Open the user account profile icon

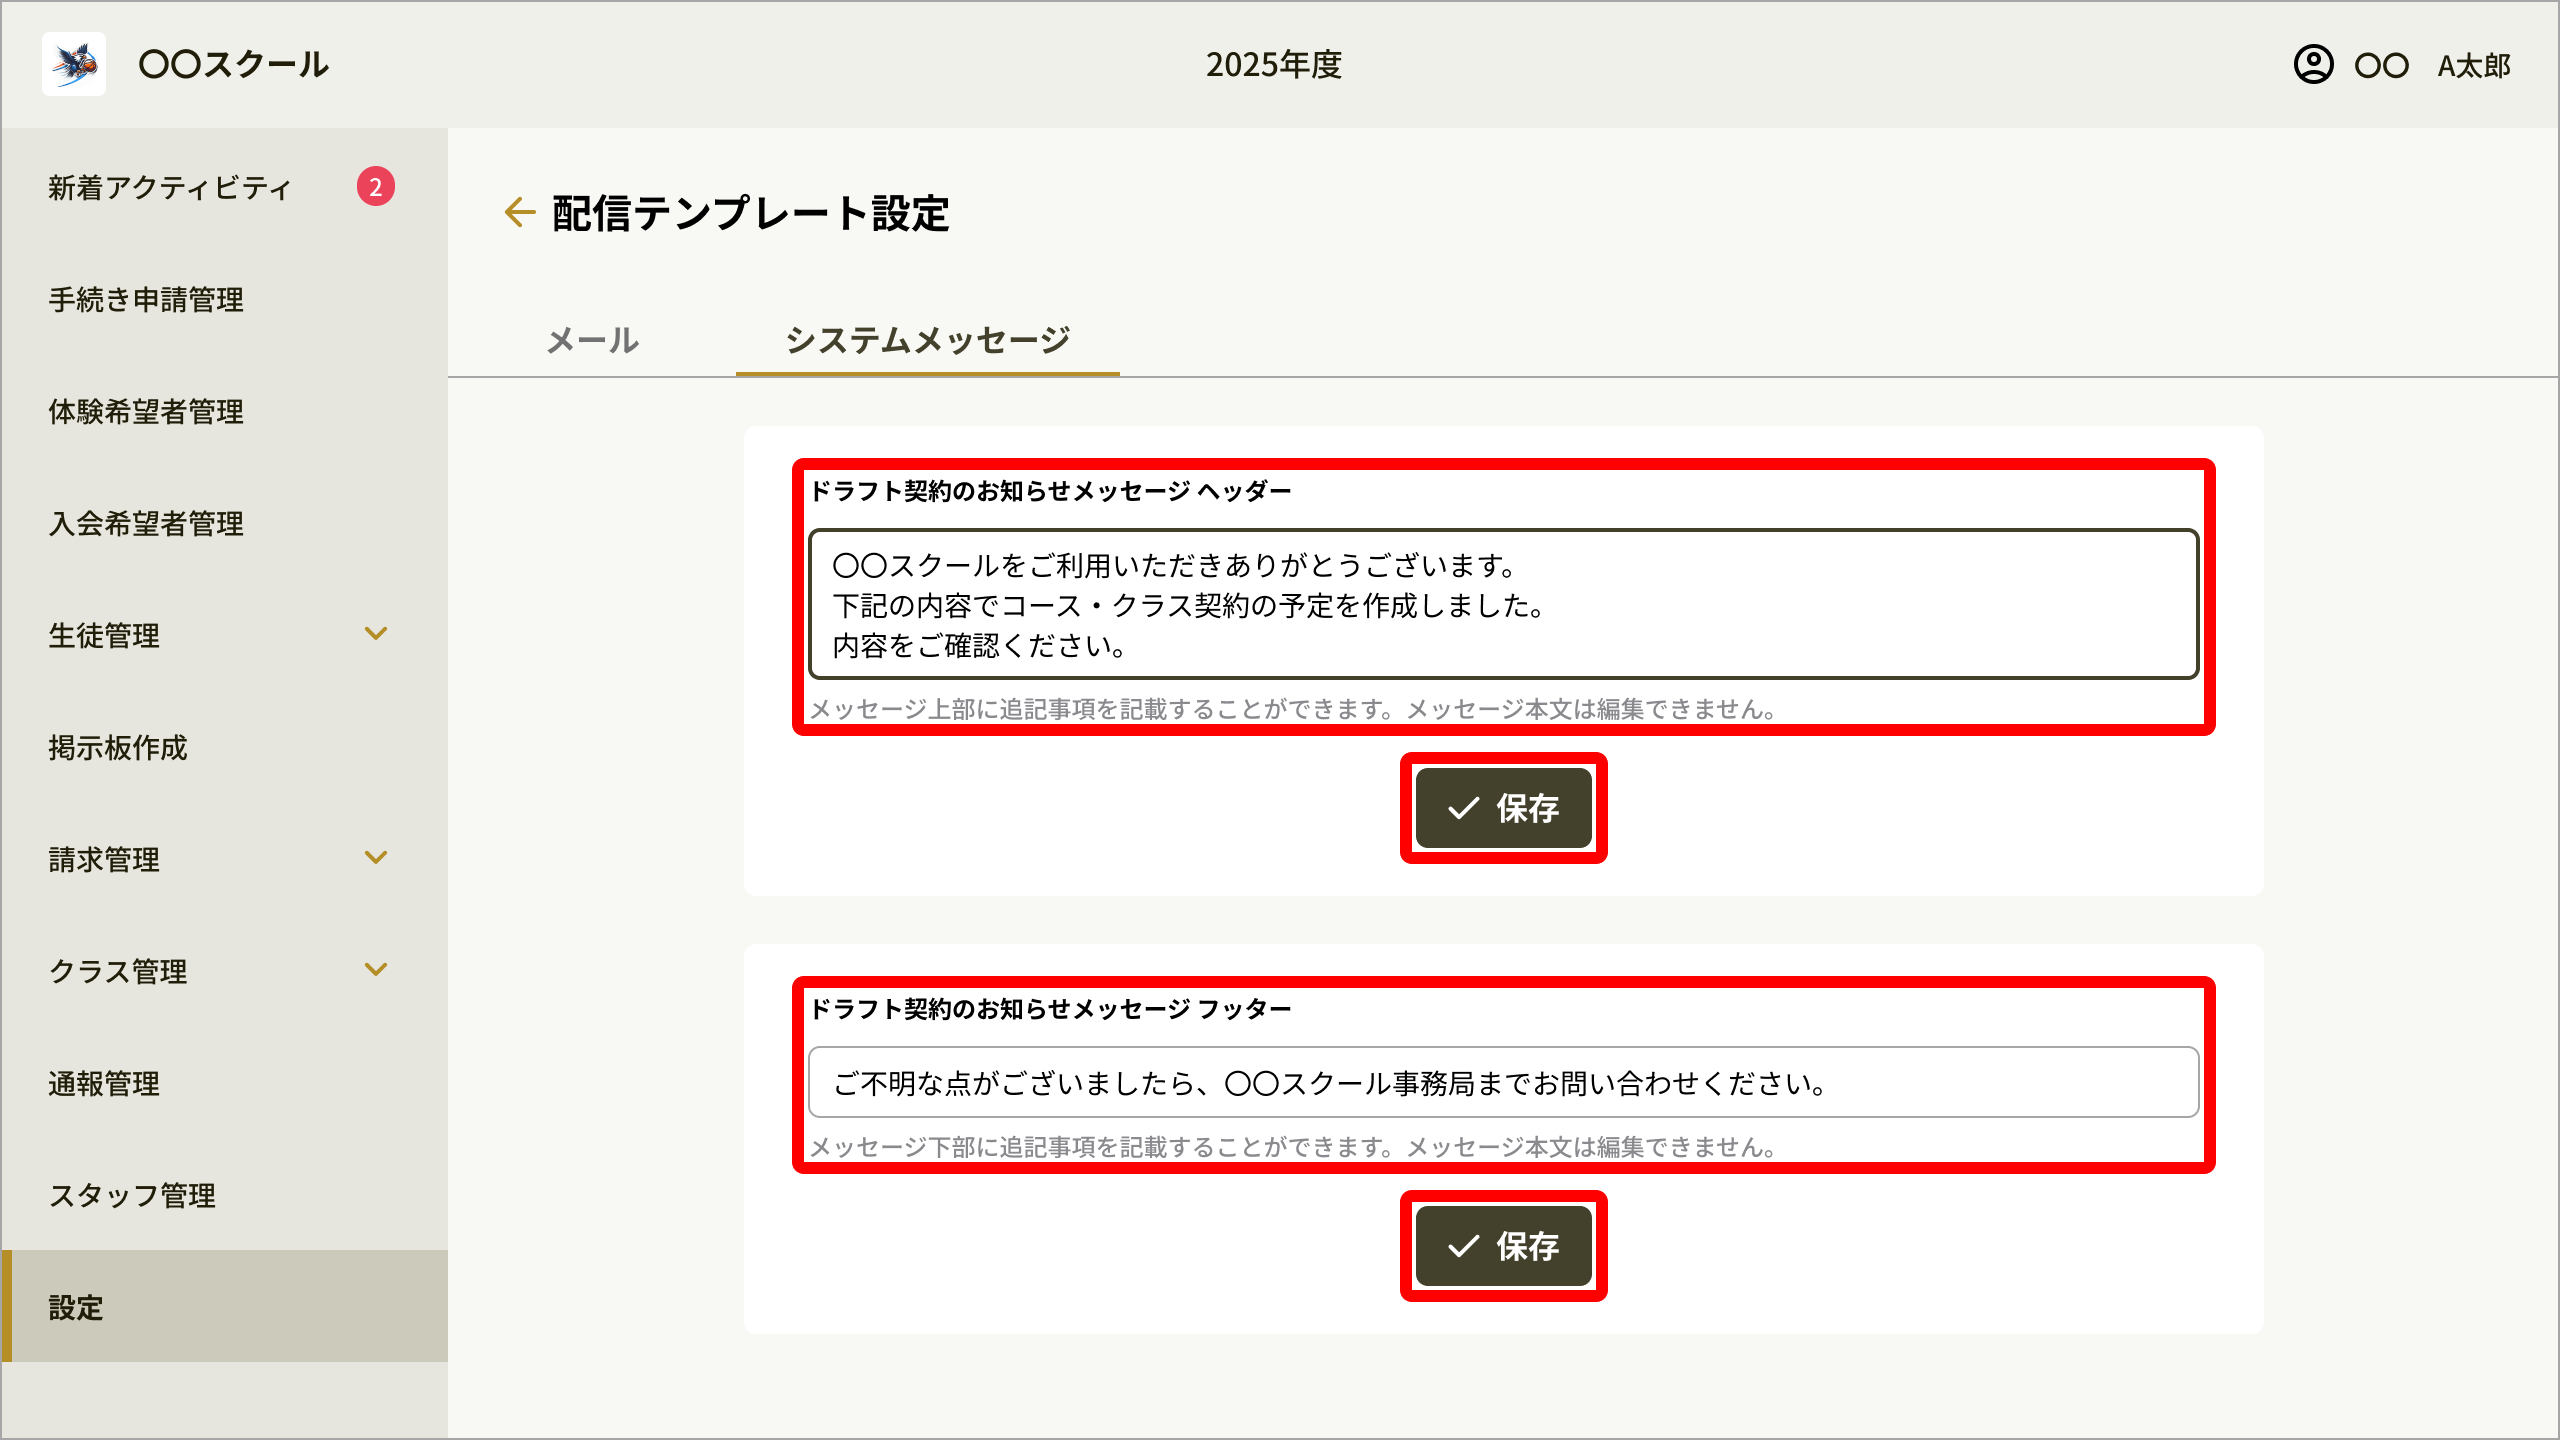(x=2313, y=65)
